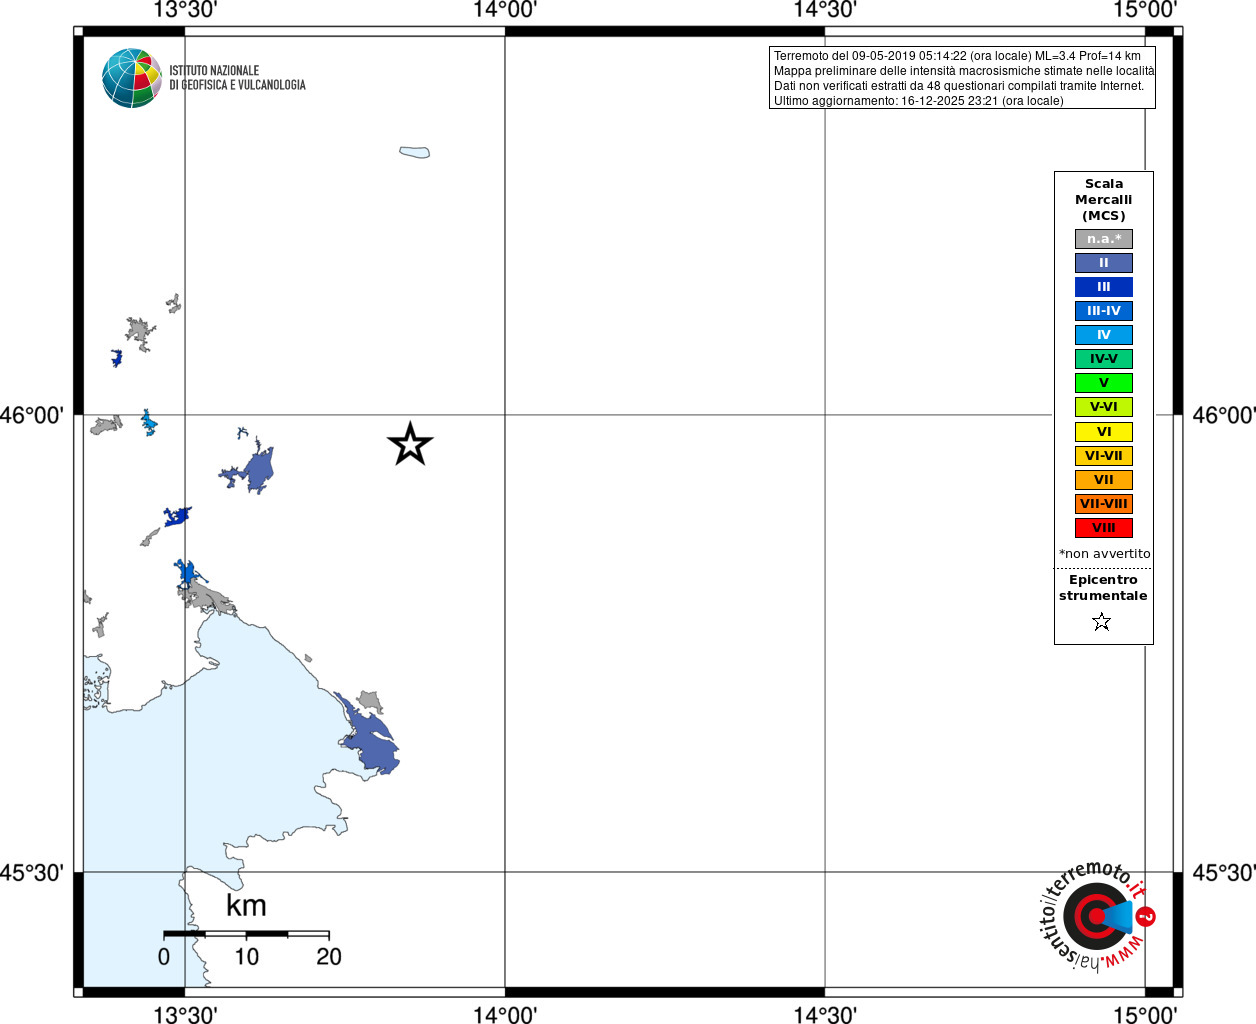Screen dimensions: 1256x1024
Task: Click the star symbol in the legend
Action: (x=1102, y=622)
